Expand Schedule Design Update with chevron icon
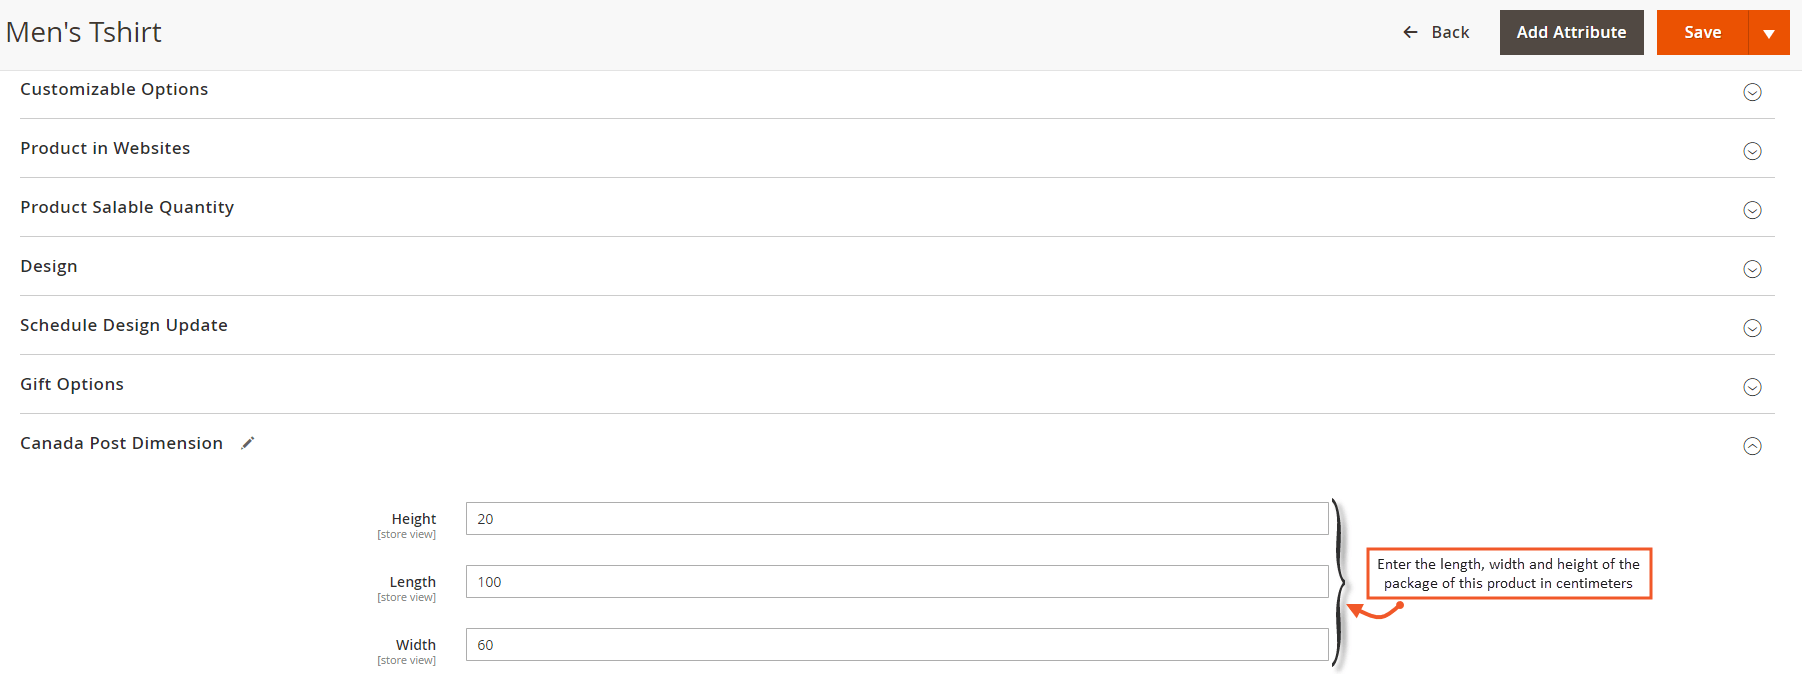Image resolution: width=1802 pixels, height=674 pixels. (x=1752, y=328)
